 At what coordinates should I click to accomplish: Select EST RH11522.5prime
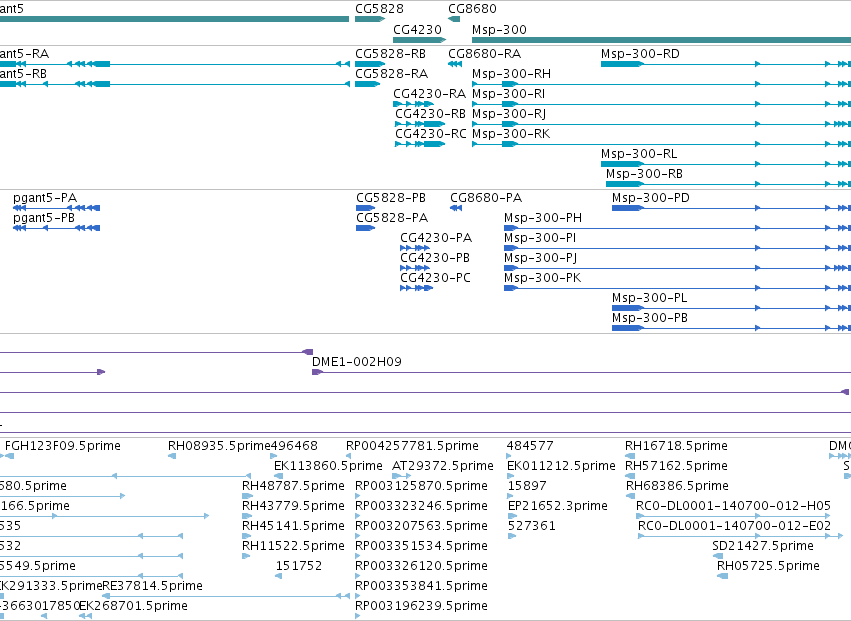pyautogui.click(x=293, y=547)
